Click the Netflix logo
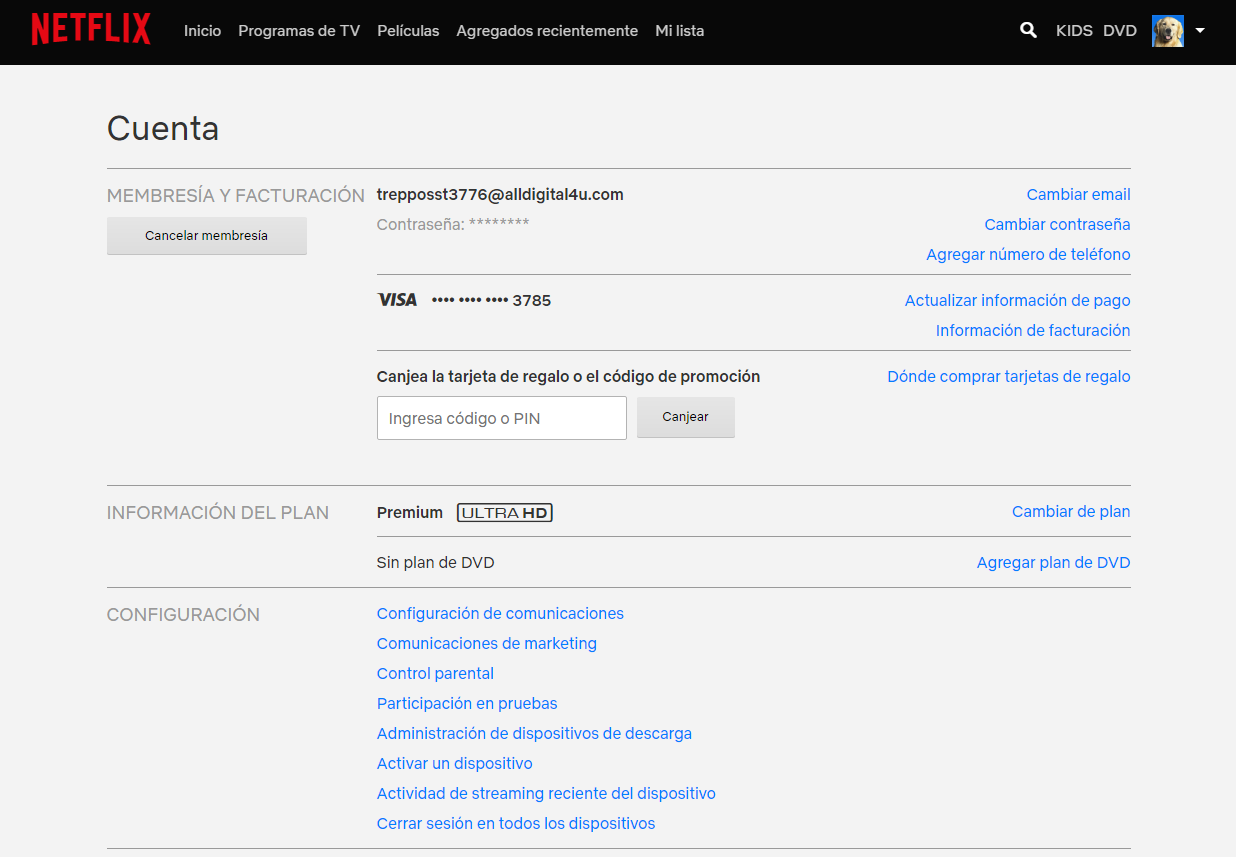Screen dimensions: 1236x857 (91, 30)
